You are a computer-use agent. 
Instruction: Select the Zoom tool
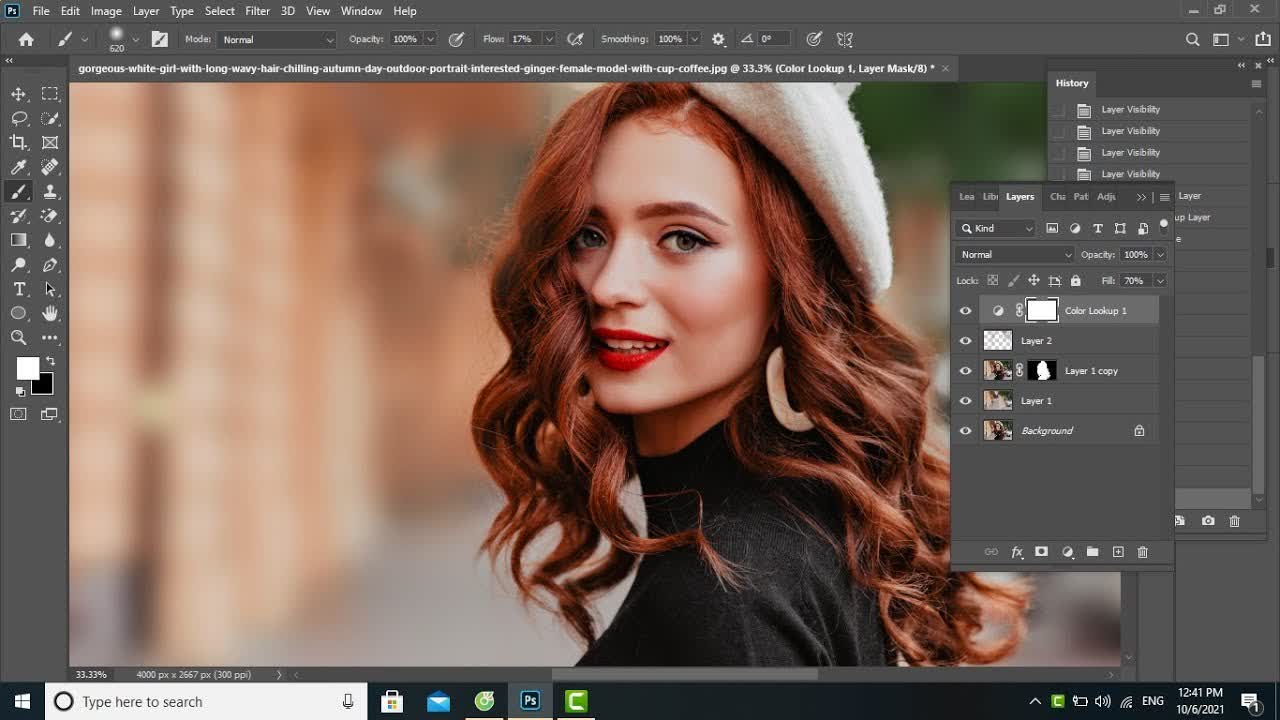[x=18, y=338]
